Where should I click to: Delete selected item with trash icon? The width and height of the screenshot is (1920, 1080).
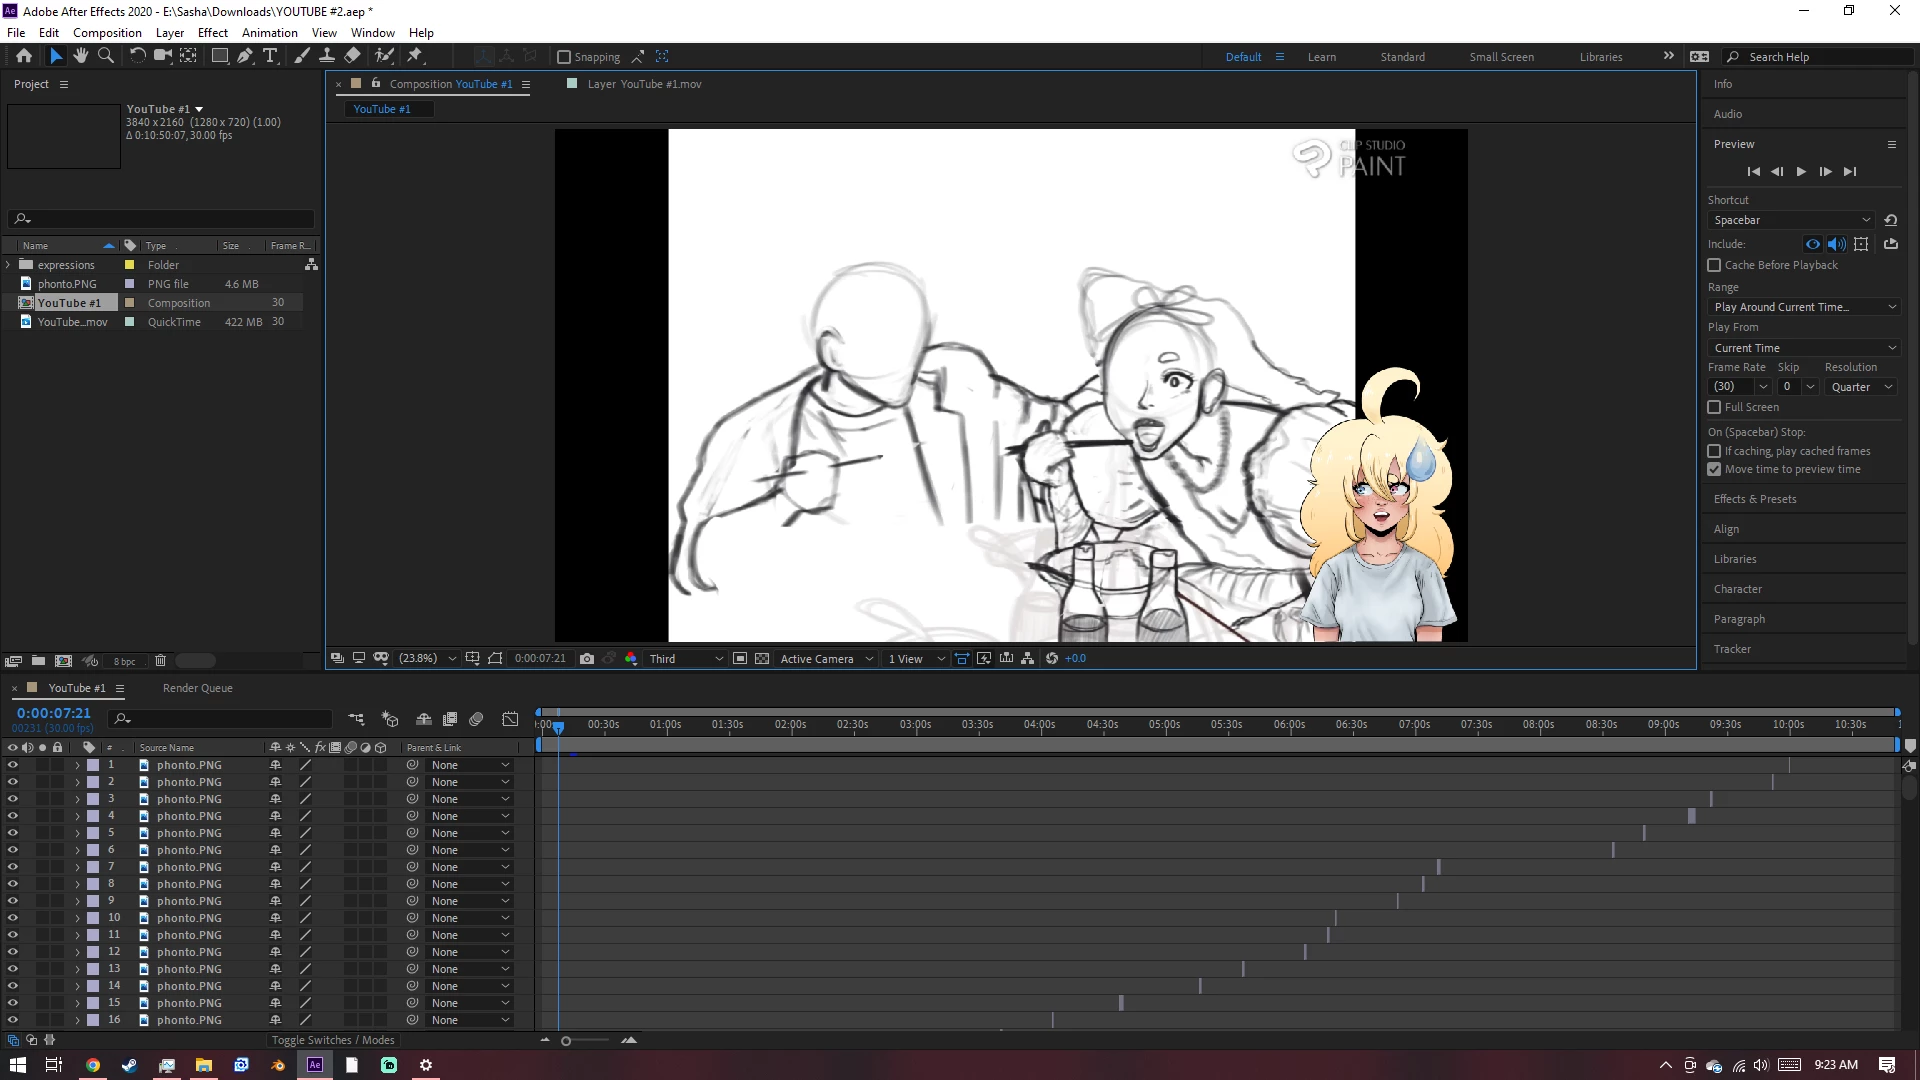pos(160,660)
